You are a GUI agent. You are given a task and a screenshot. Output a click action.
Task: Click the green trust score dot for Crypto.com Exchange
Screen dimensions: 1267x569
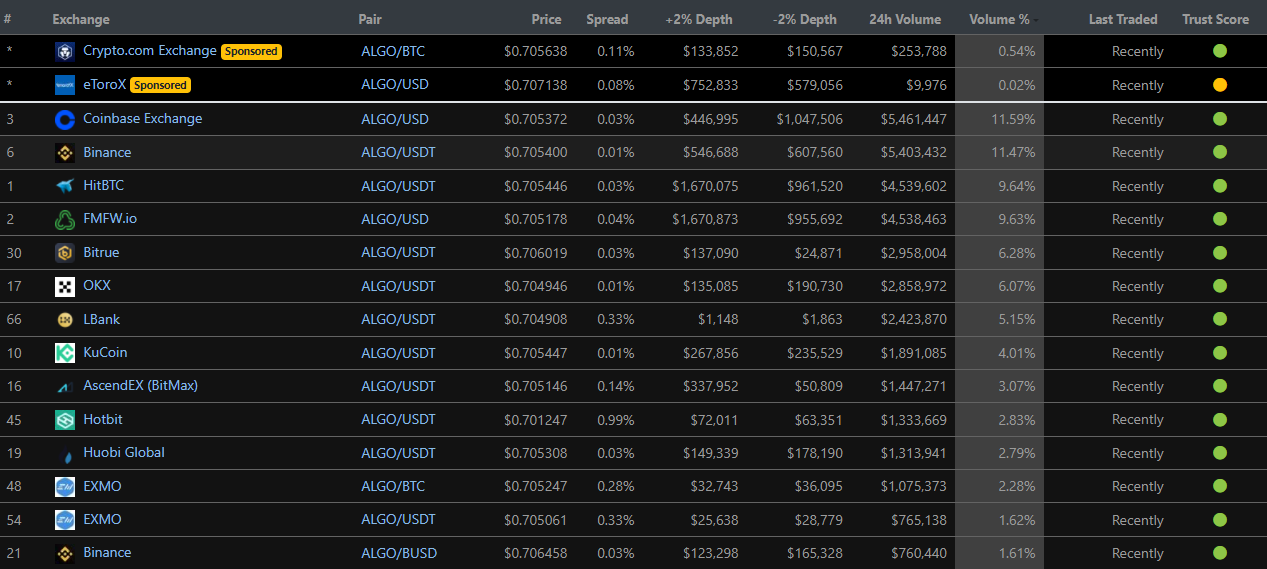pos(1219,51)
